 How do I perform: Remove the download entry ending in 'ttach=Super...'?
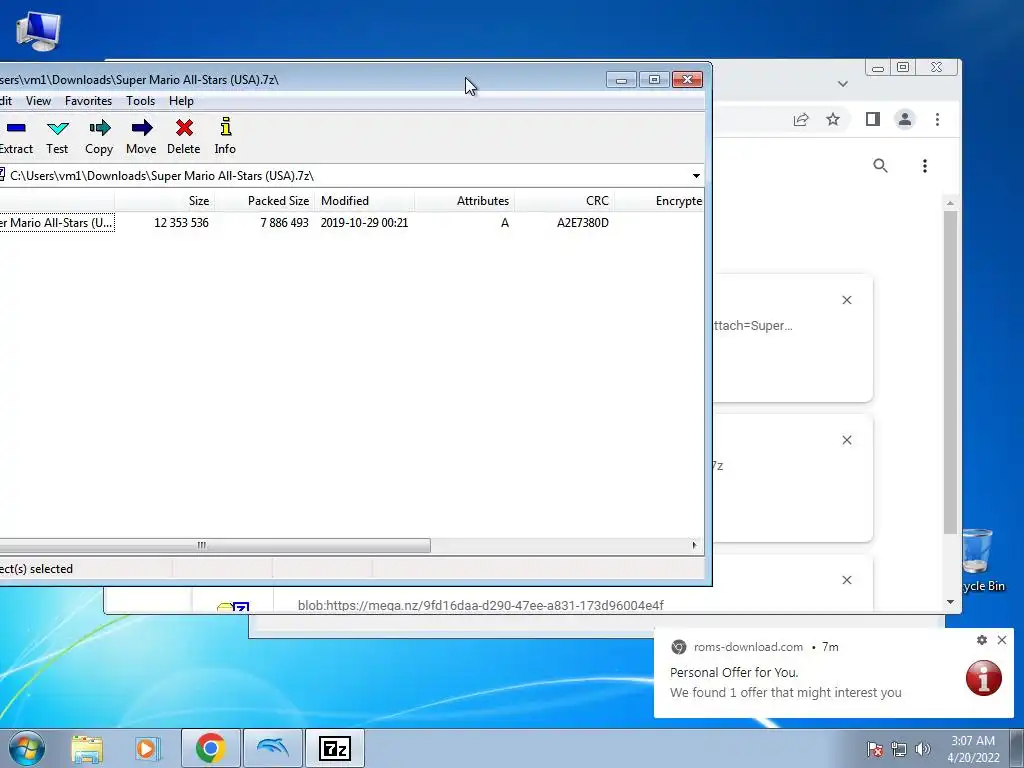[x=847, y=300]
